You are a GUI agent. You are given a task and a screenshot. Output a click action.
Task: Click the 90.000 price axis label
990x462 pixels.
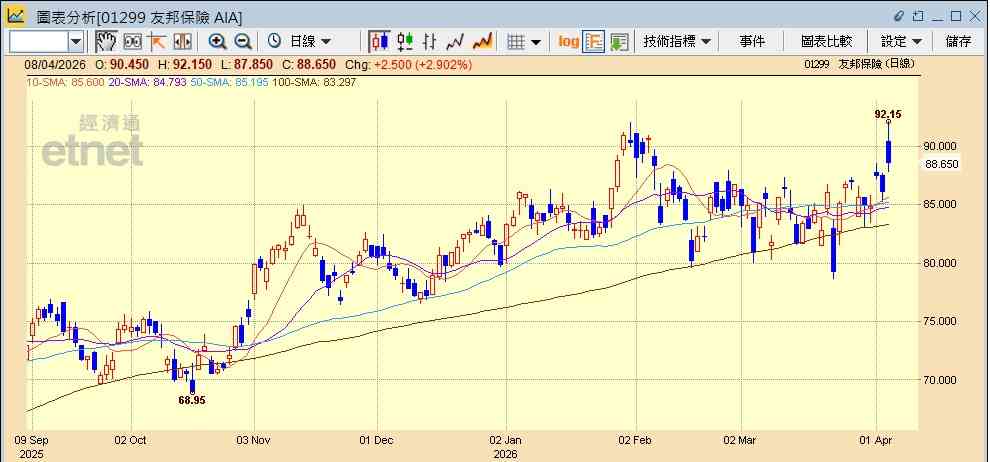click(x=942, y=146)
